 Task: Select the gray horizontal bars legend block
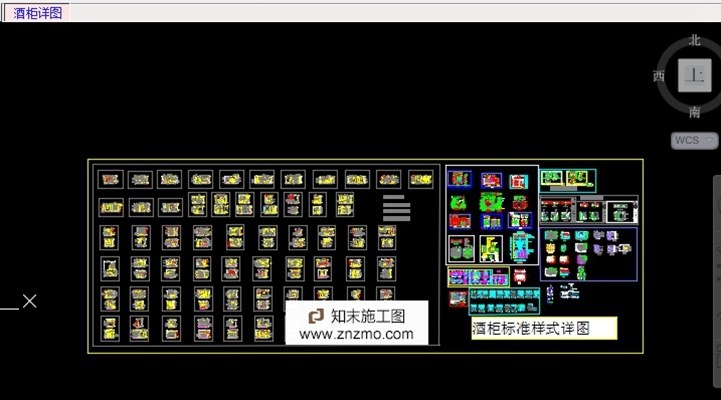point(396,208)
